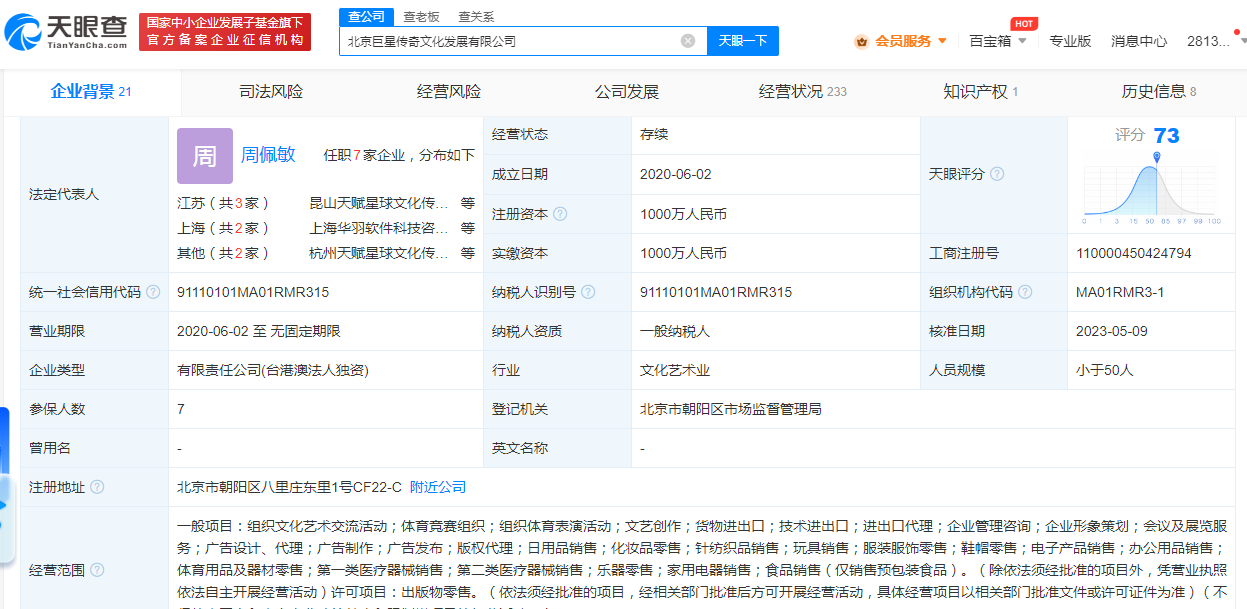
Task: Click the 2020-06-02 至 无固定期限 value
Action: 259,331
